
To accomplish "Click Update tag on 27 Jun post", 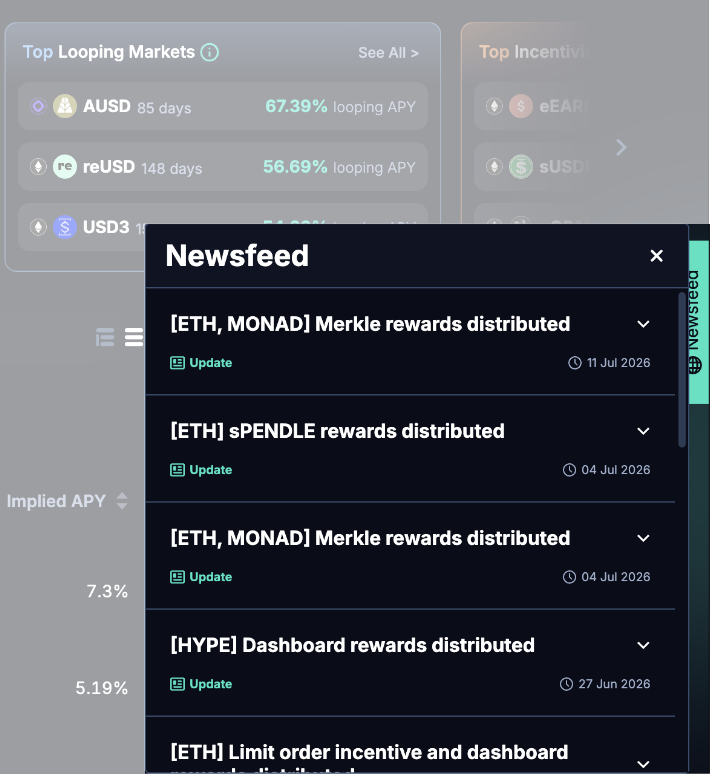I will pos(201,684).
